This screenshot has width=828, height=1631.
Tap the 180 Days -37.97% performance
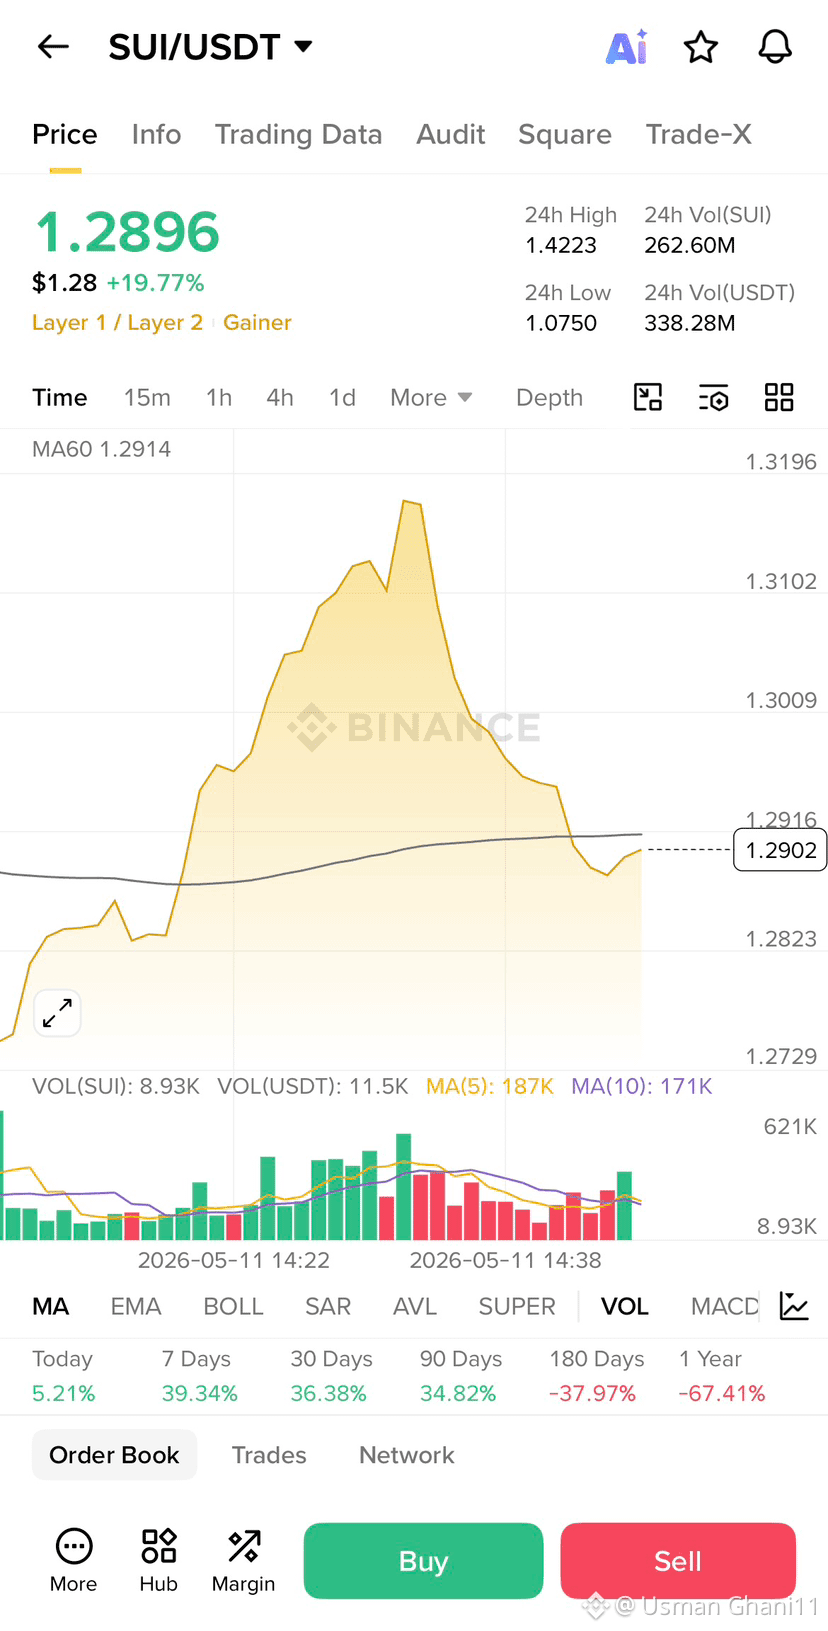tap(596, 1376)
